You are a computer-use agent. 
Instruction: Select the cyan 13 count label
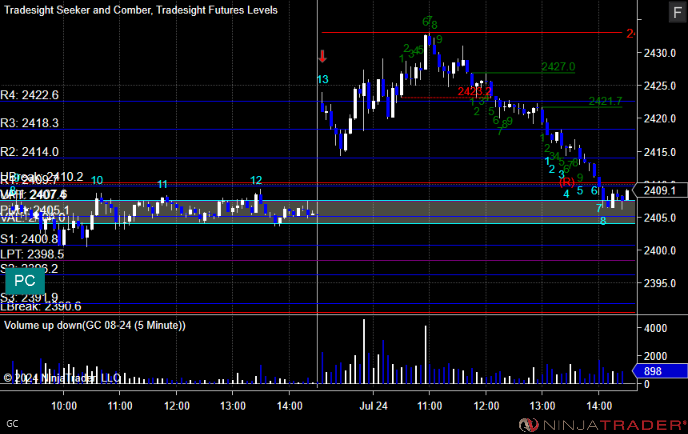pyautogui.click(x=322, y=79)
